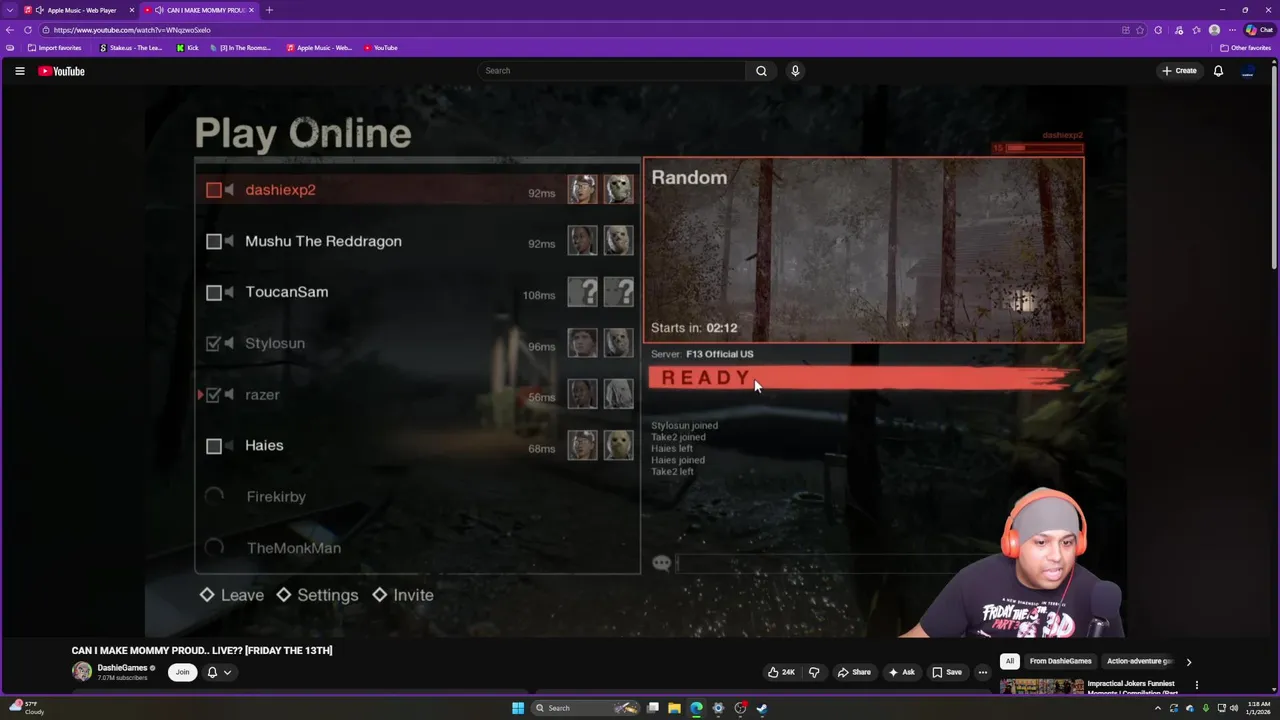Click the browser address bar URL
The height and width of the screenshot is (720, 1280).
[132, 30]
